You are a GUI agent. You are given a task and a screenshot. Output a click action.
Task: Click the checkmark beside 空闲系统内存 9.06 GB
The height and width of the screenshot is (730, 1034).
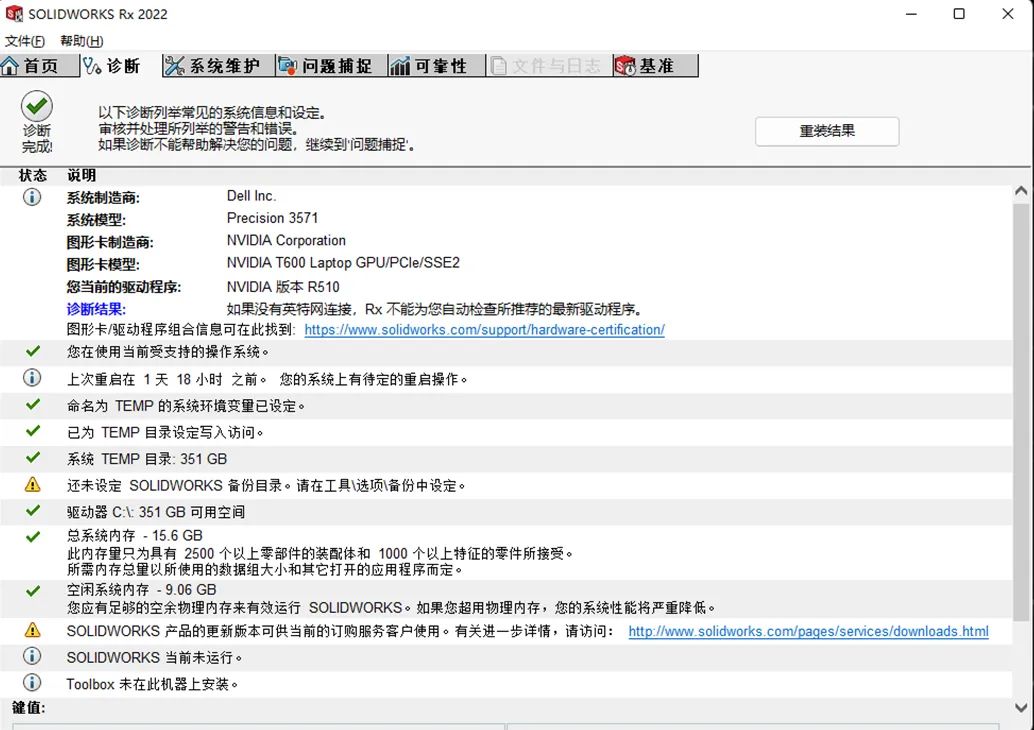32,592
